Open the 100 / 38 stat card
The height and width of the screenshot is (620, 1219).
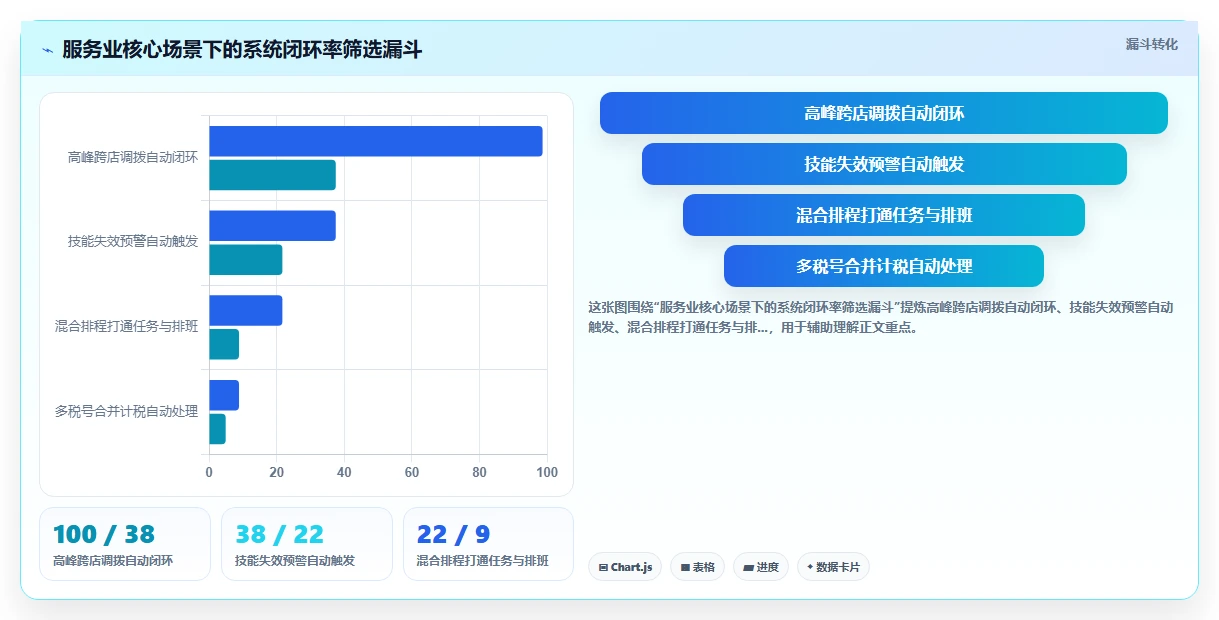pos(125,544)
